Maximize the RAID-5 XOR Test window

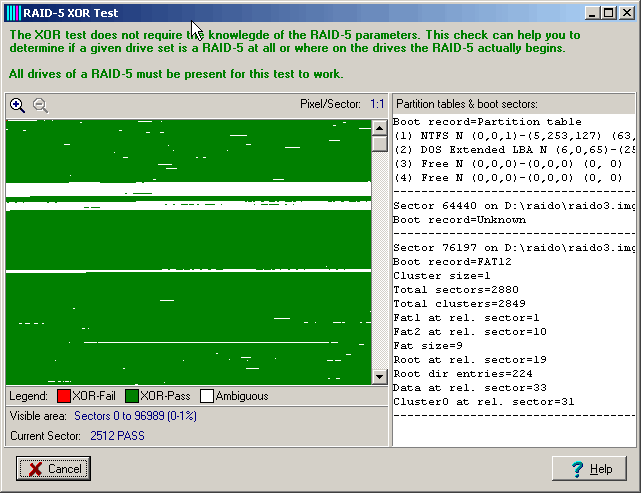pos(608,13)
